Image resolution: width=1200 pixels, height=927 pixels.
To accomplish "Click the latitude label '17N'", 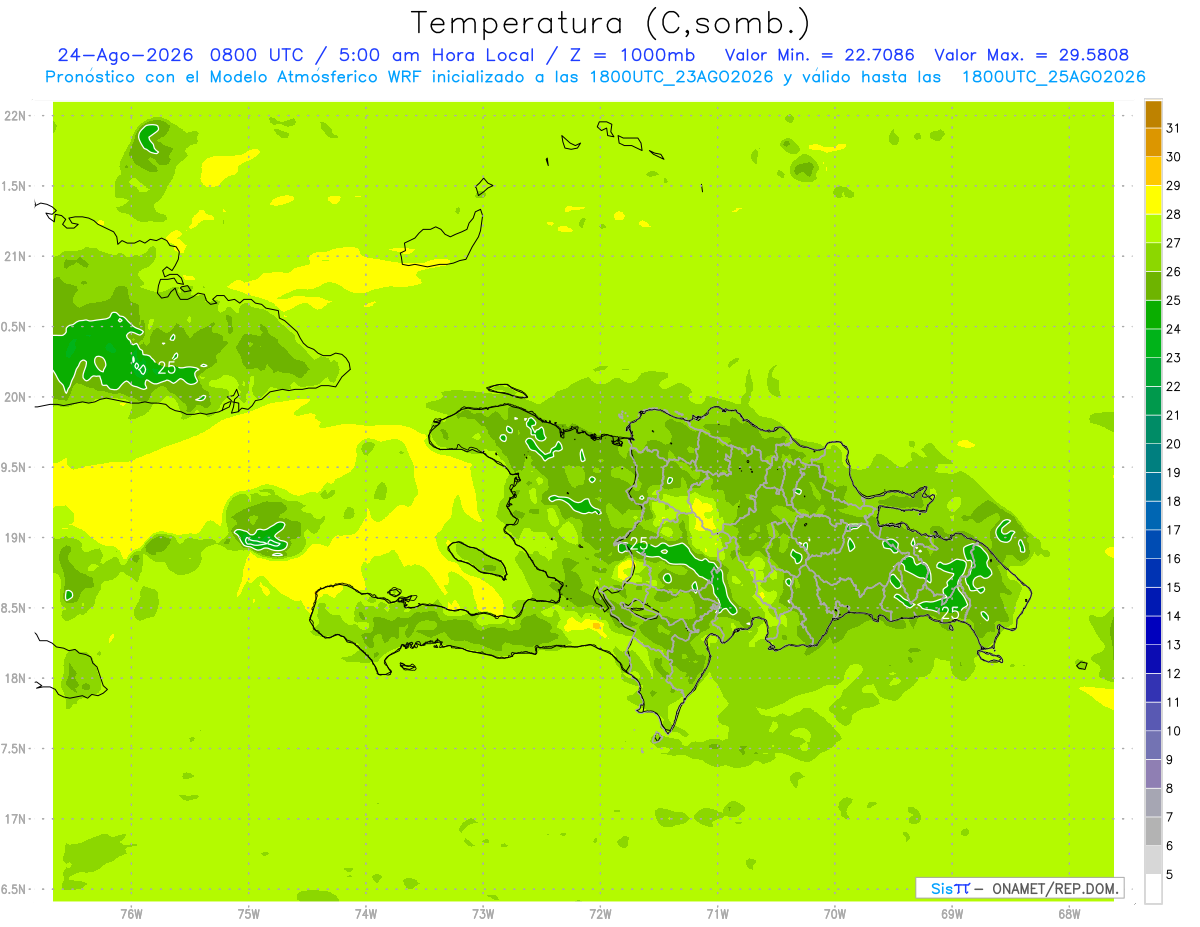I will coord(15,819).
